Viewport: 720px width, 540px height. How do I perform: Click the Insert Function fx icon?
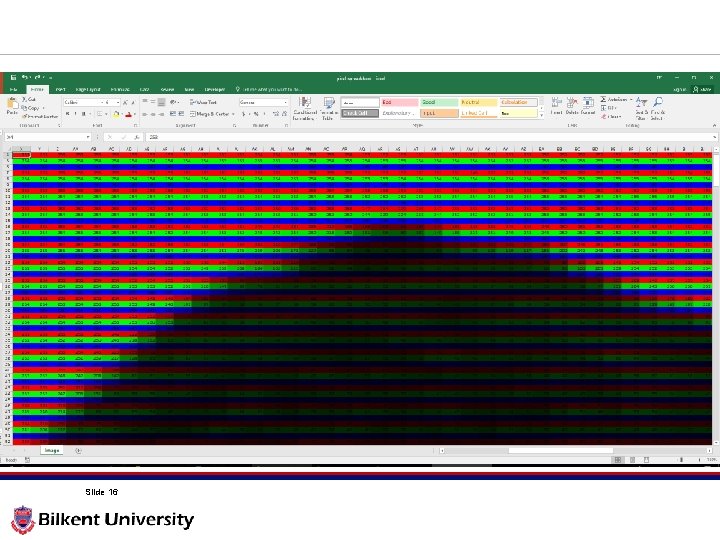click(x=136, y=137)
